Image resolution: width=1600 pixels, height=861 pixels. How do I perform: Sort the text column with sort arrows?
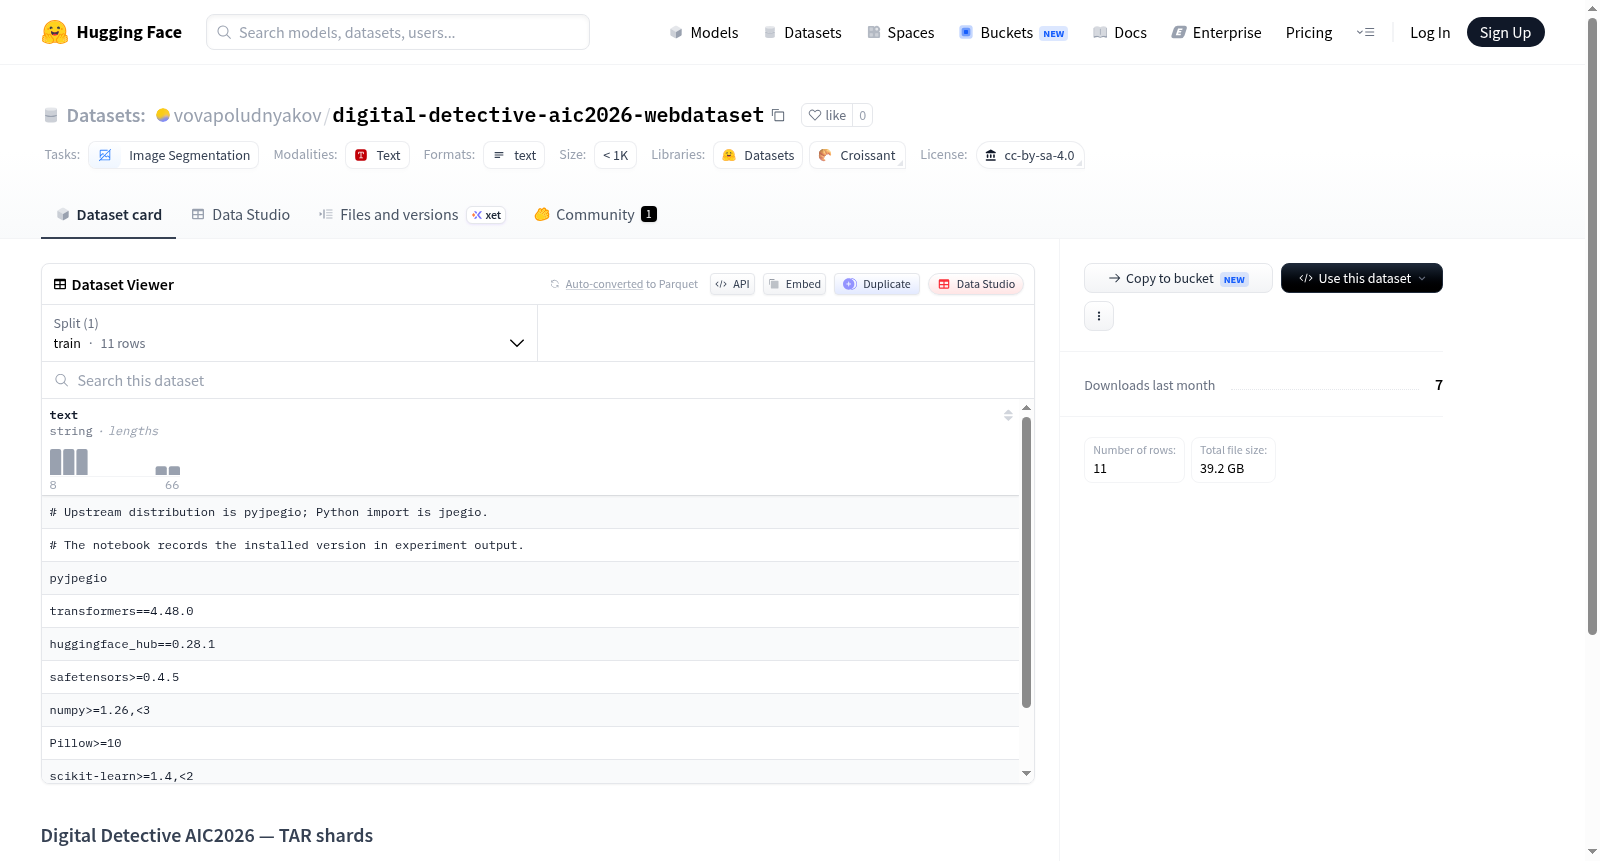pyautogui.click(x=1008, y=415)
